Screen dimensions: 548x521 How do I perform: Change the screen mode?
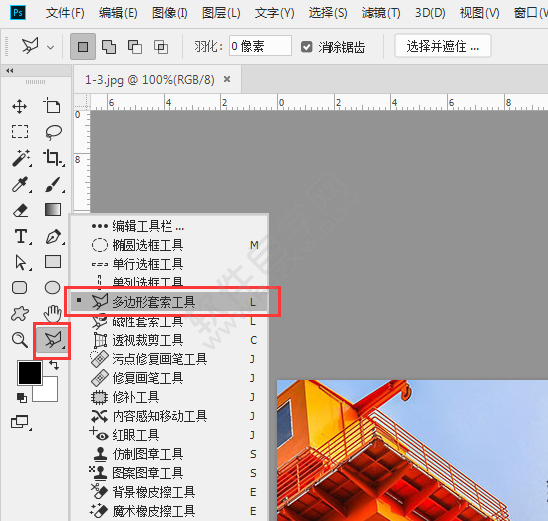click(x=20, y=422)
